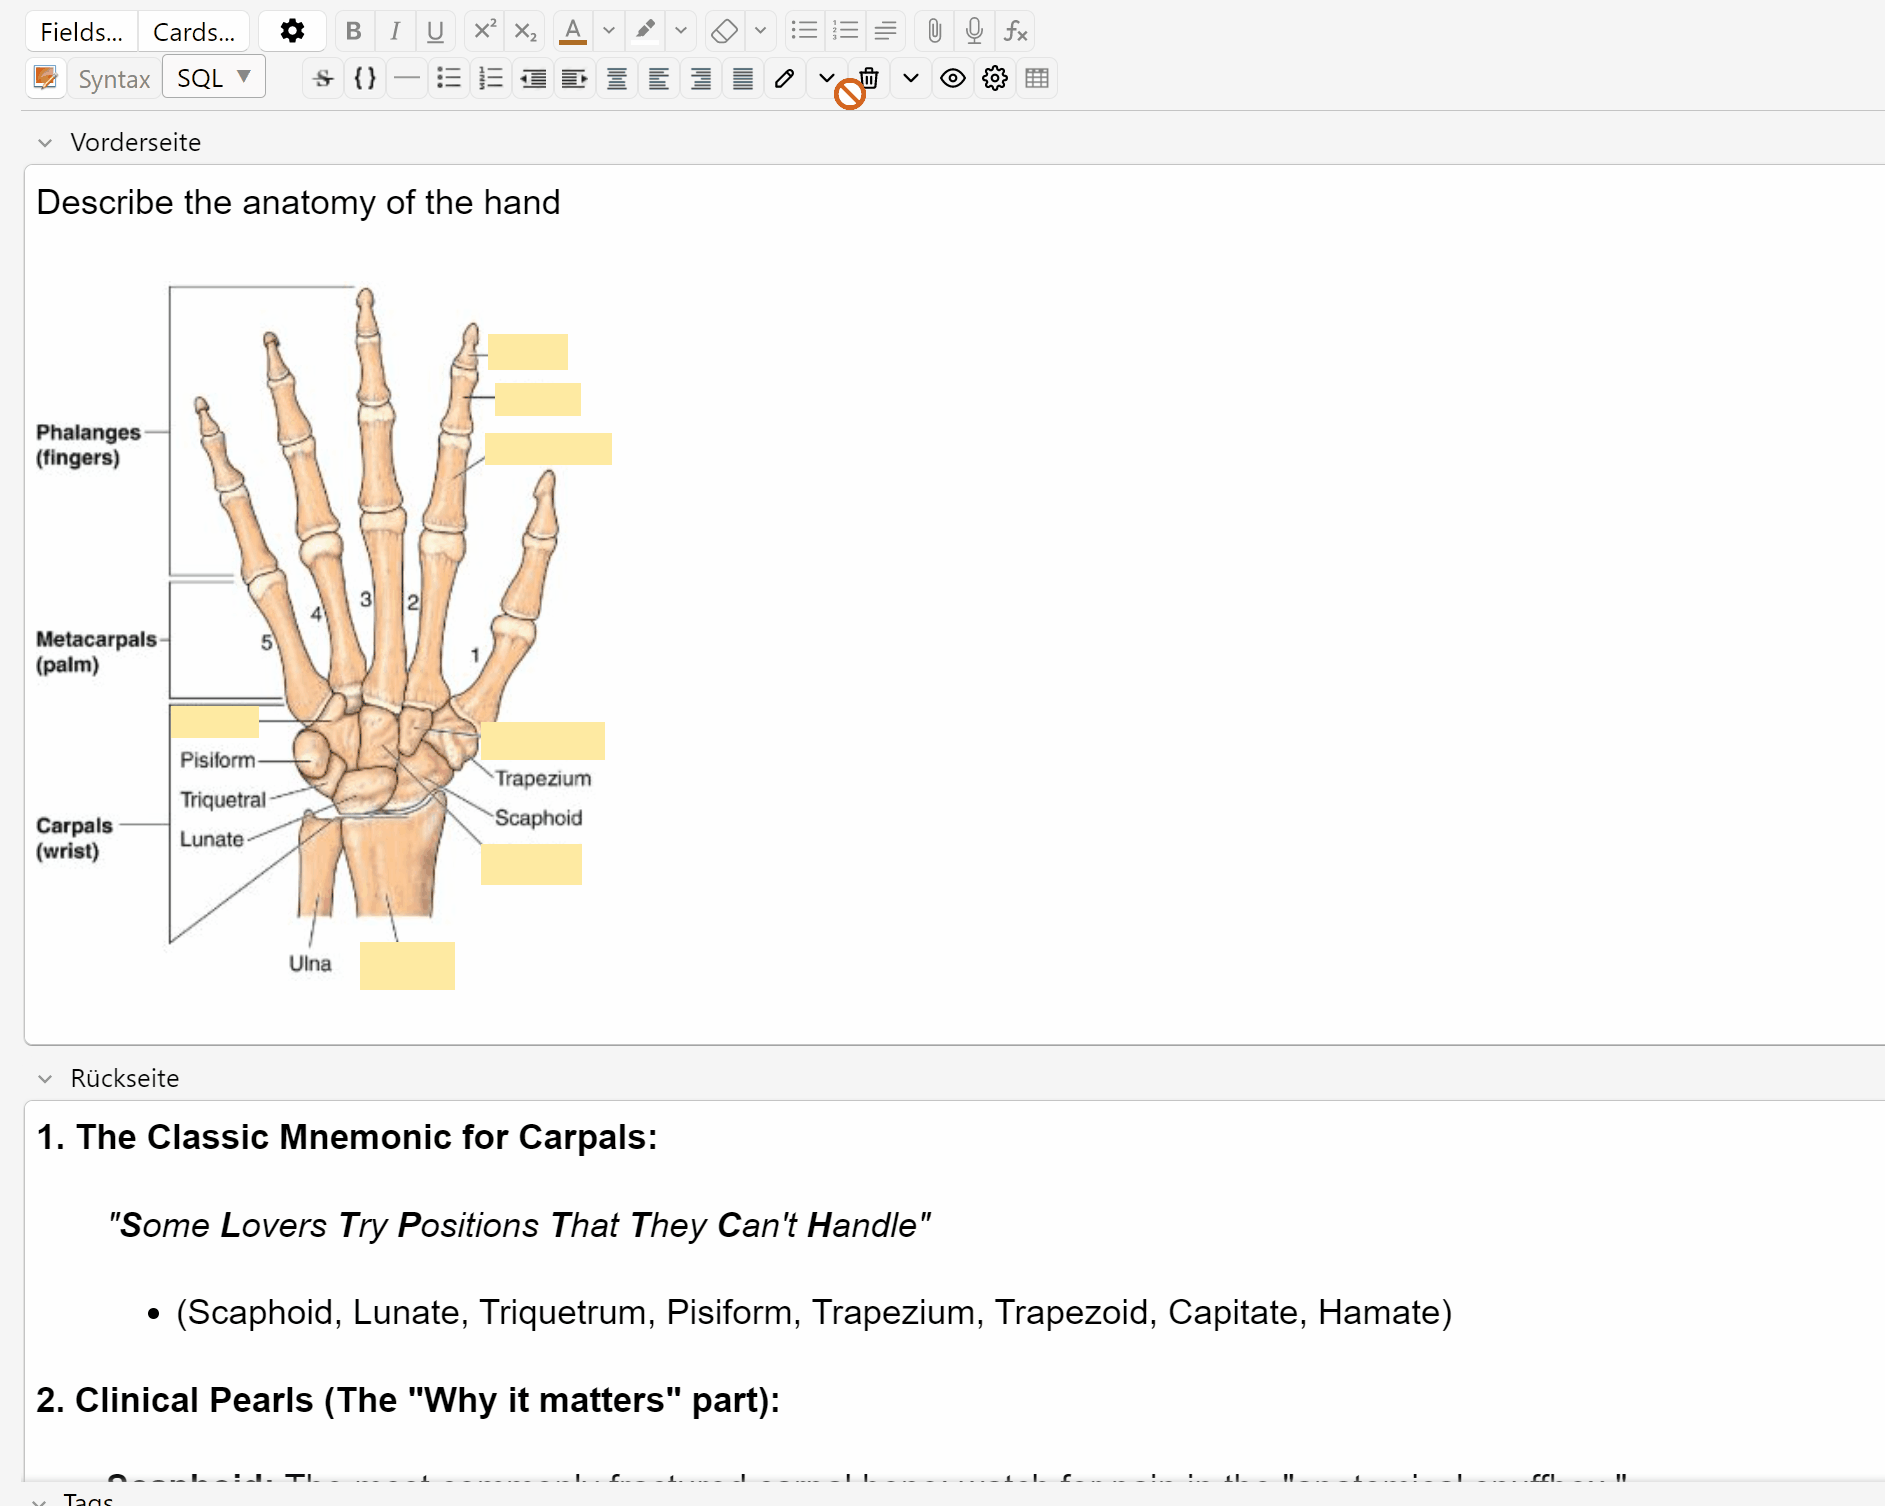Open the text color dropdown arrow
This screenshot has width=1885, height=1506.
608,31
